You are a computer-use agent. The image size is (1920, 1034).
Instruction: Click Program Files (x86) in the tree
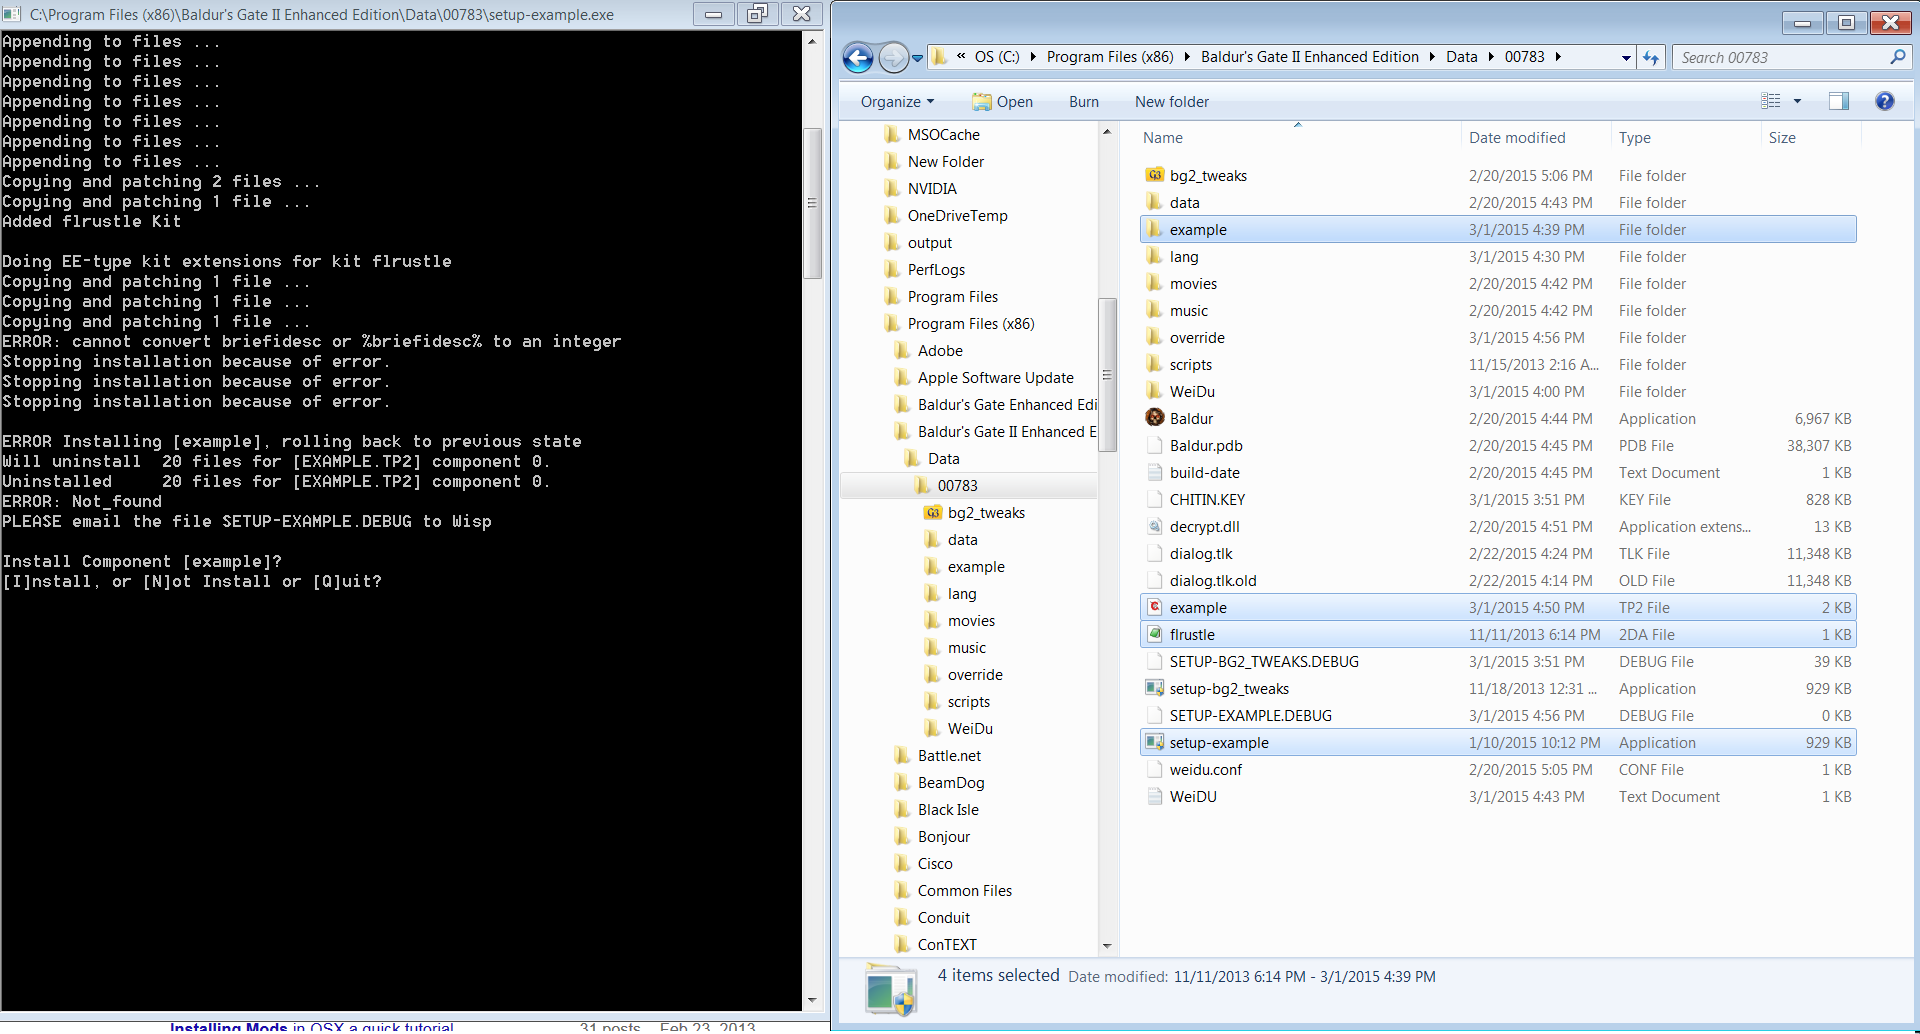970,324
